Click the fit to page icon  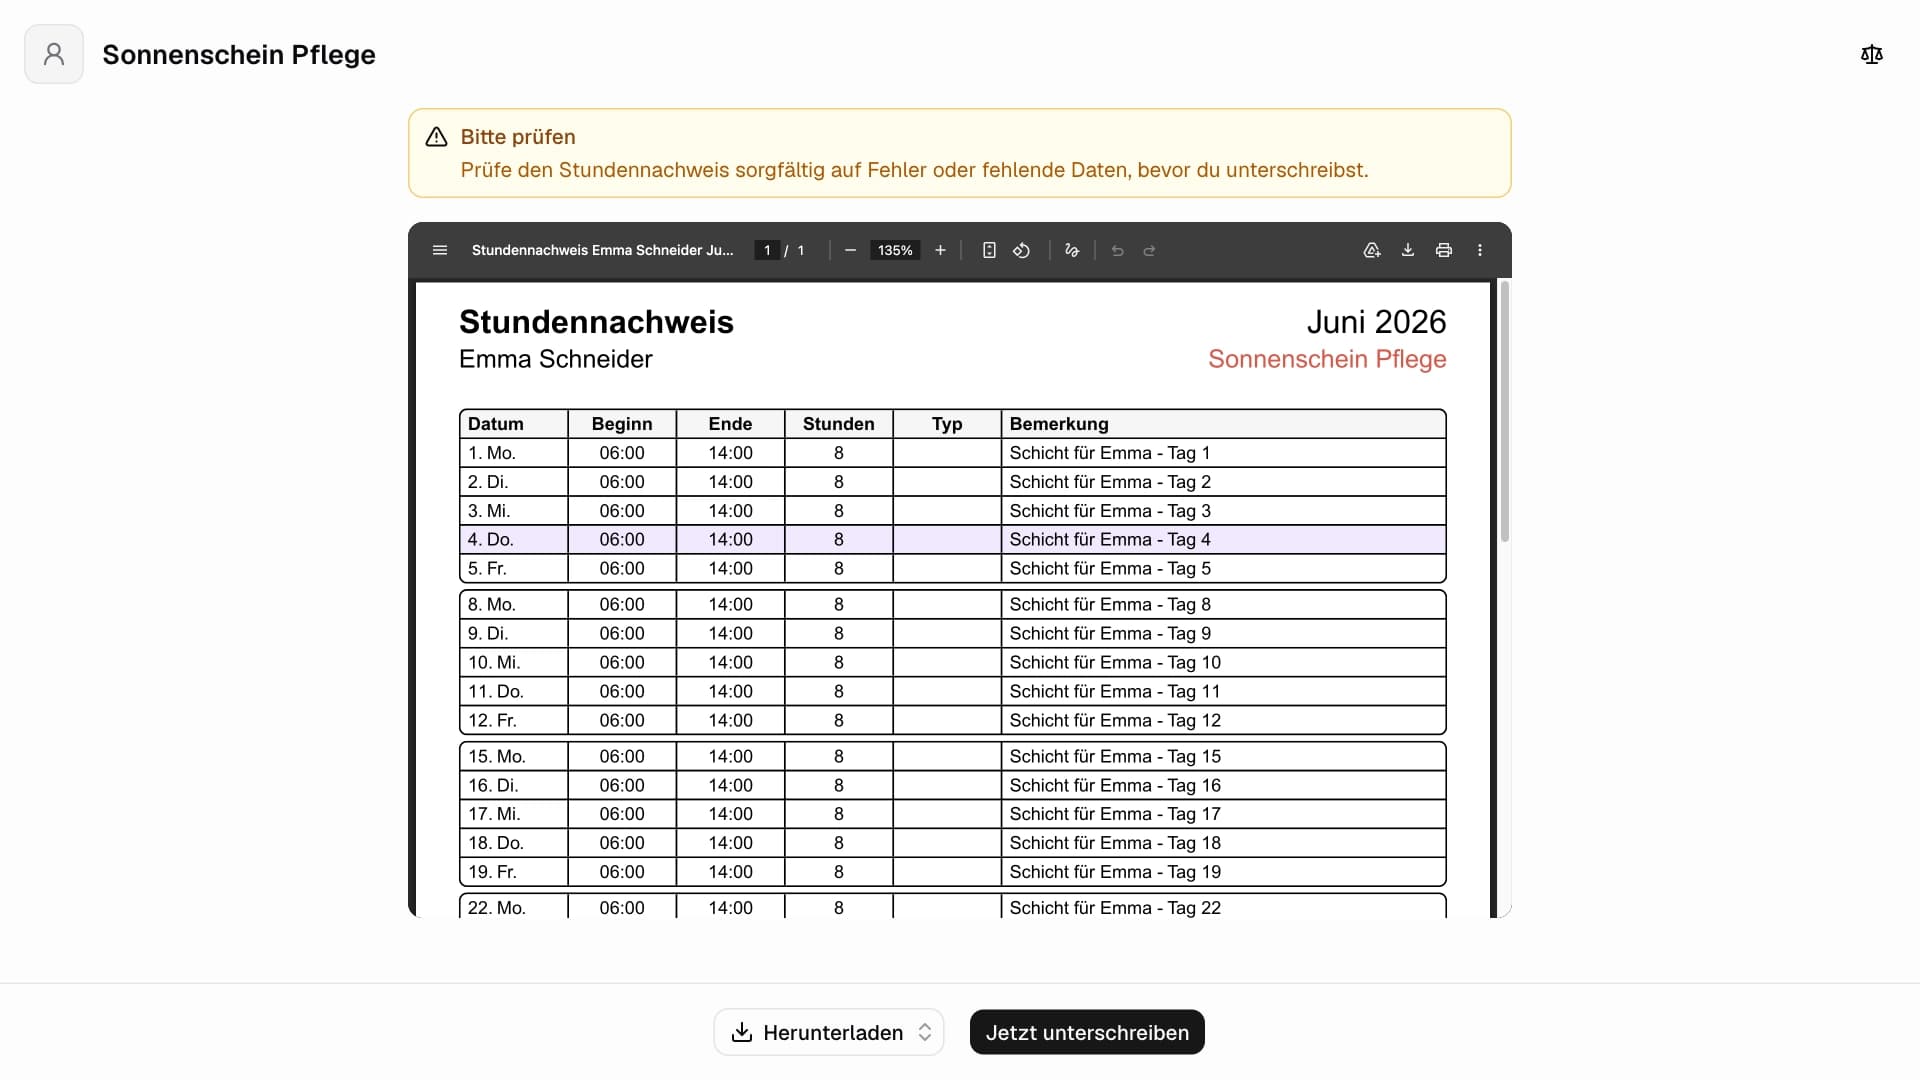(989, 250)
